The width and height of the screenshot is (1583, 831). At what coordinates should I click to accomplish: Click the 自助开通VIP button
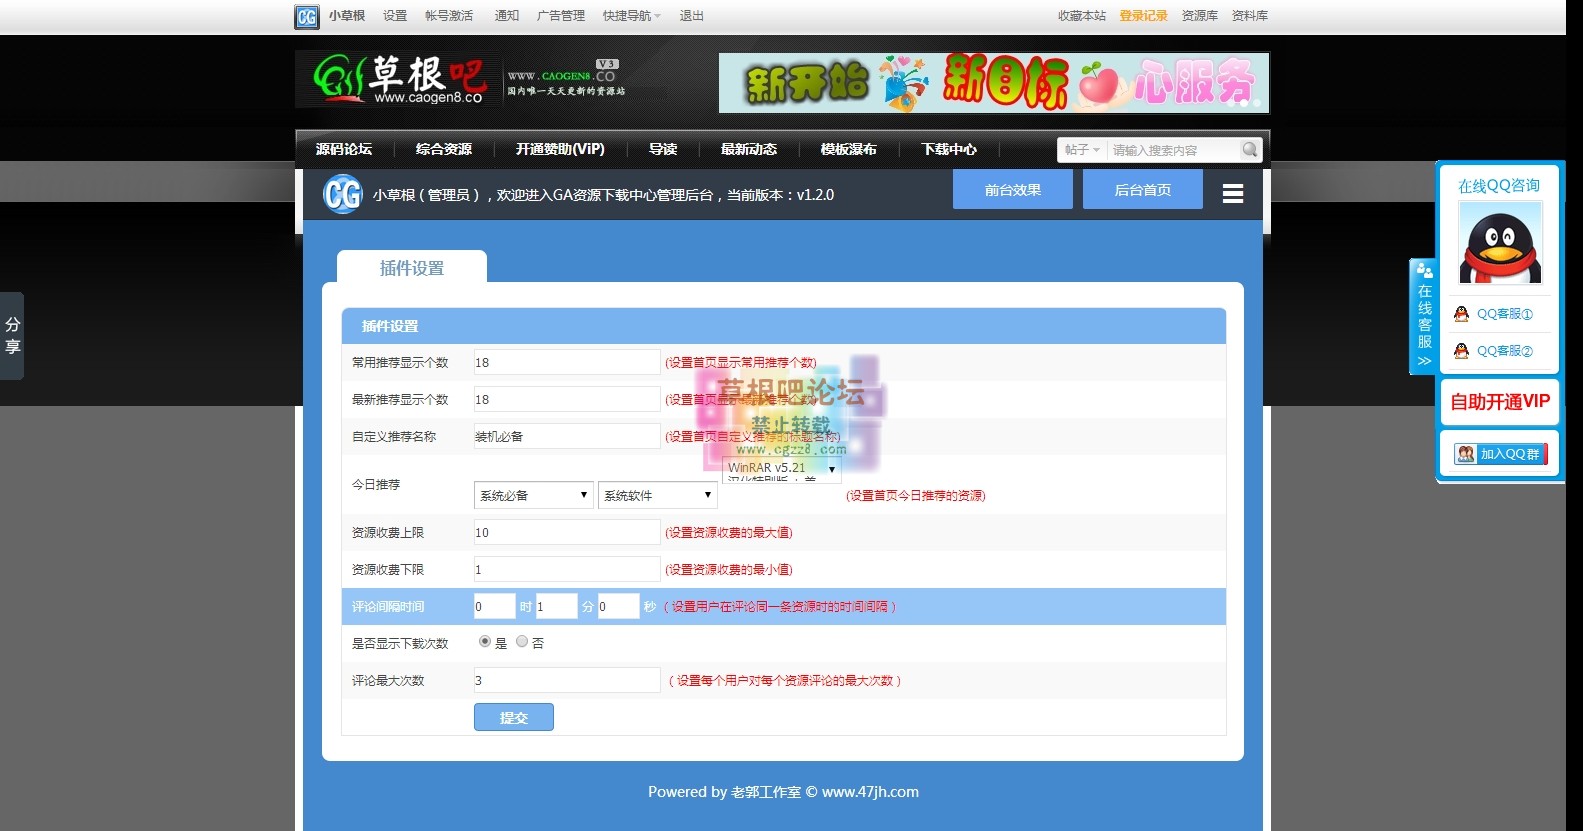click(1500, 402)
